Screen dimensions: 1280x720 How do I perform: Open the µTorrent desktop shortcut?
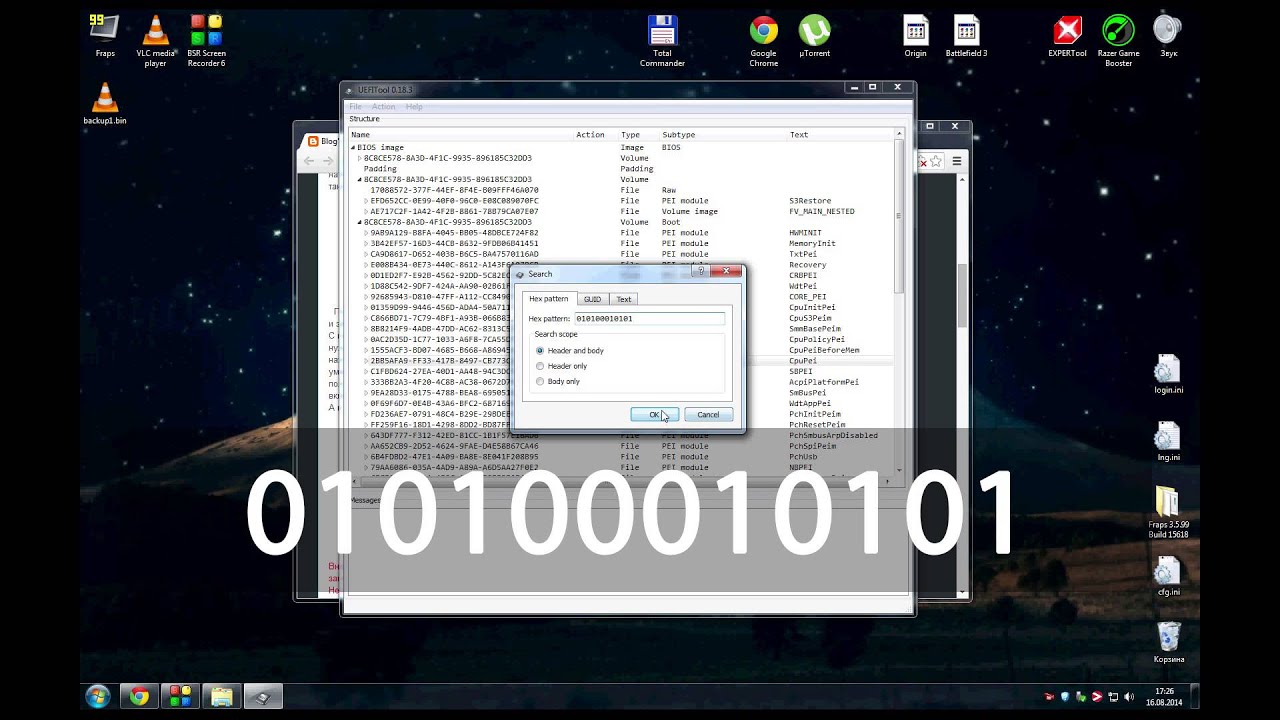(x=814, y=37)
